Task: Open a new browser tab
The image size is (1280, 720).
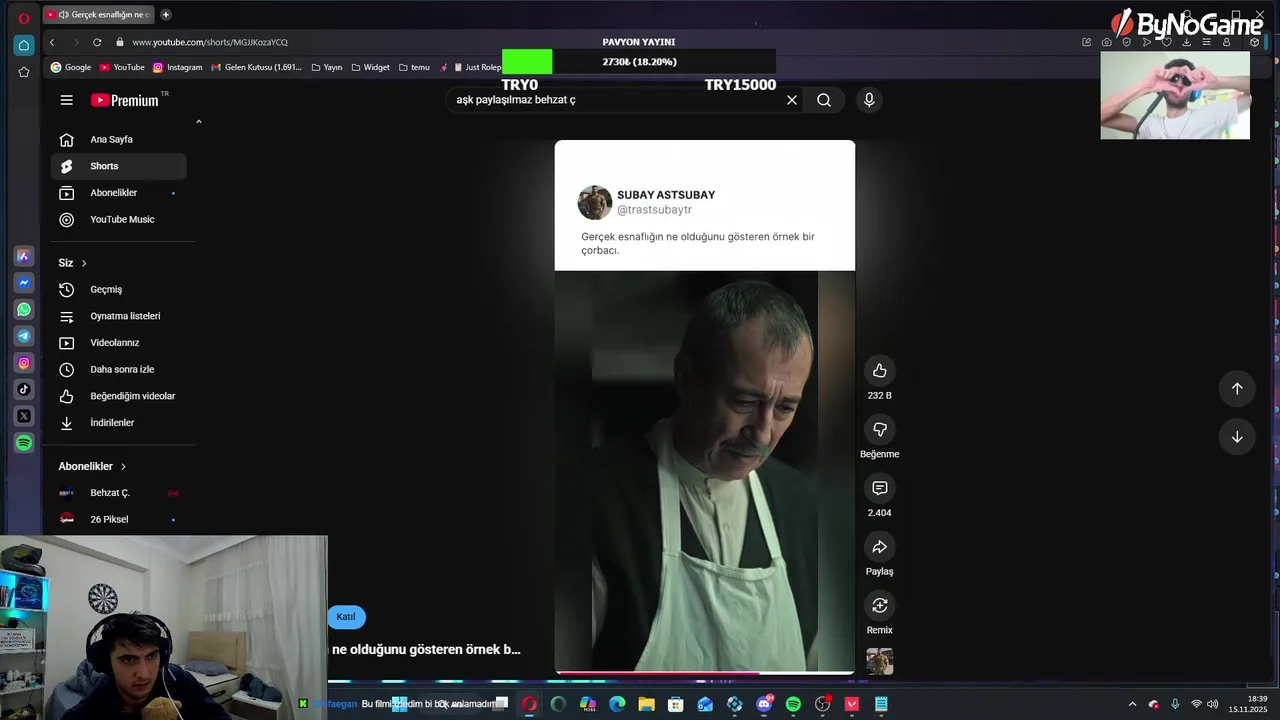Action: pyautogui.click(x=166, y=14)
